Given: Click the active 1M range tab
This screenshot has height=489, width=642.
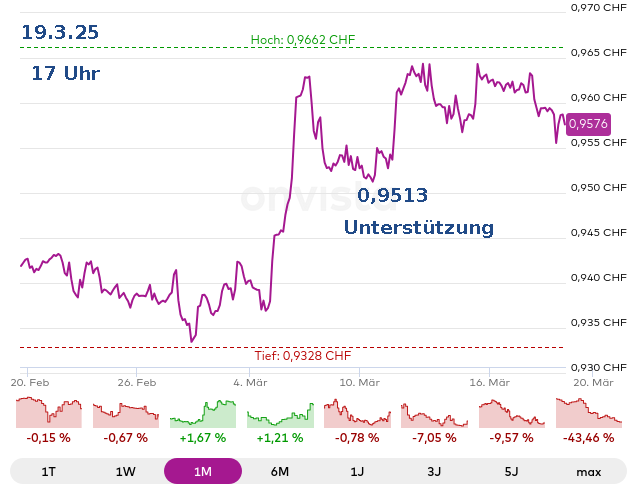Looking at the screenshot, I should [203, 471].
